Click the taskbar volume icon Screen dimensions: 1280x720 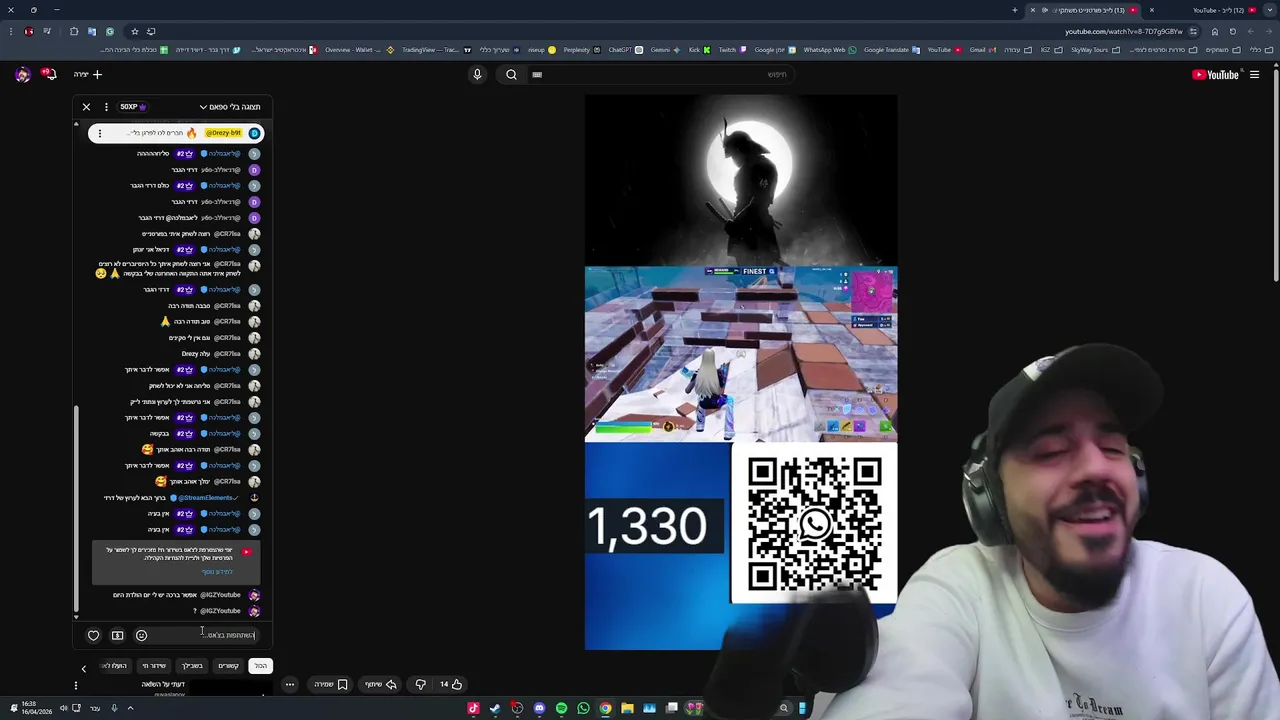(63, 708)
